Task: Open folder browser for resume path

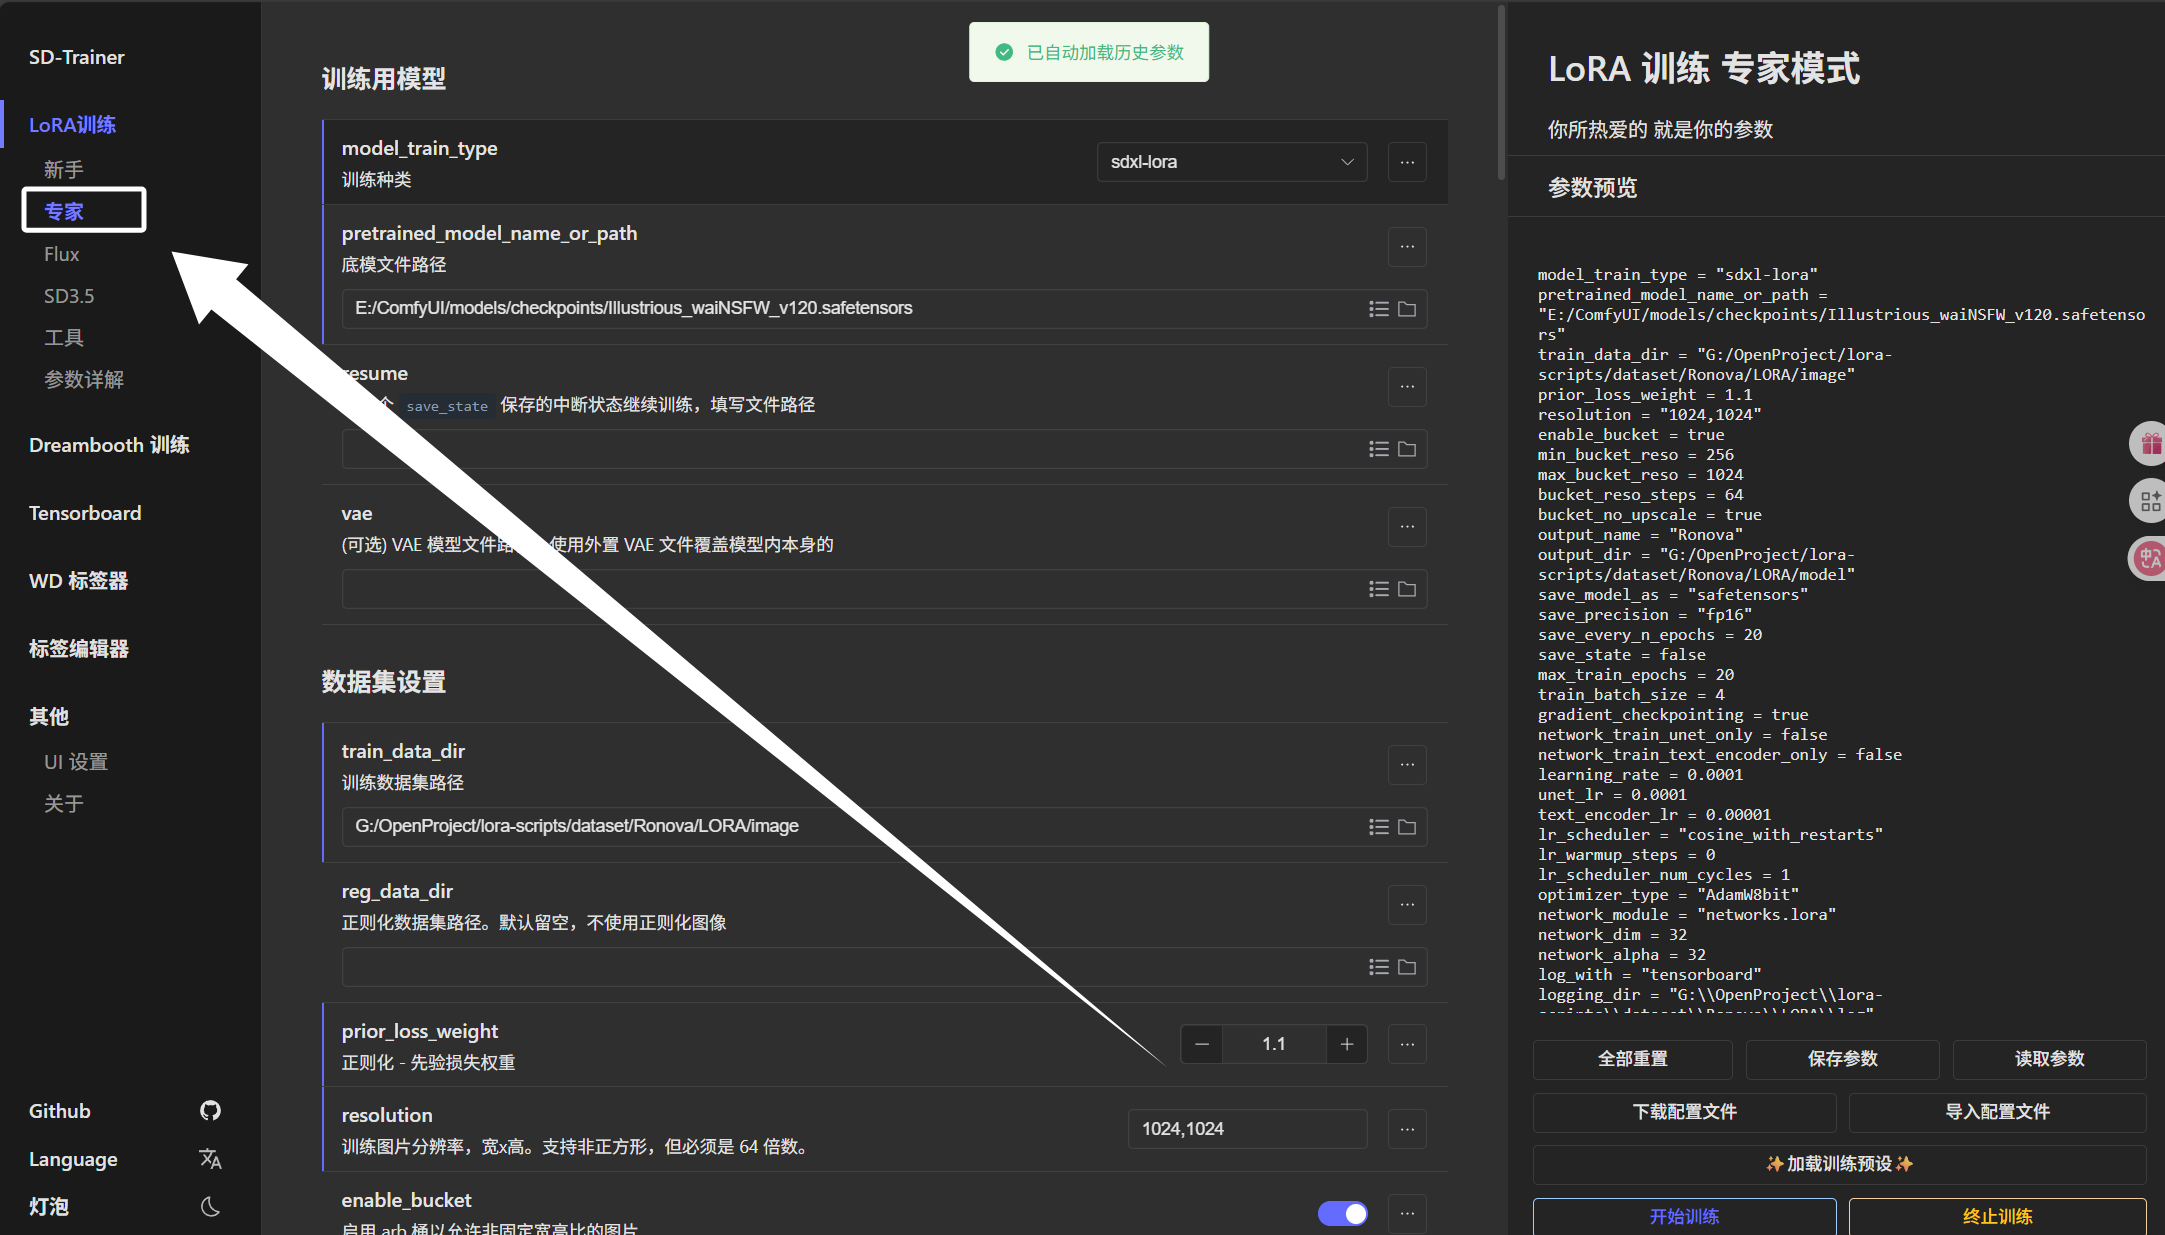Action: pyautogui.click(x=1407, y=449)
